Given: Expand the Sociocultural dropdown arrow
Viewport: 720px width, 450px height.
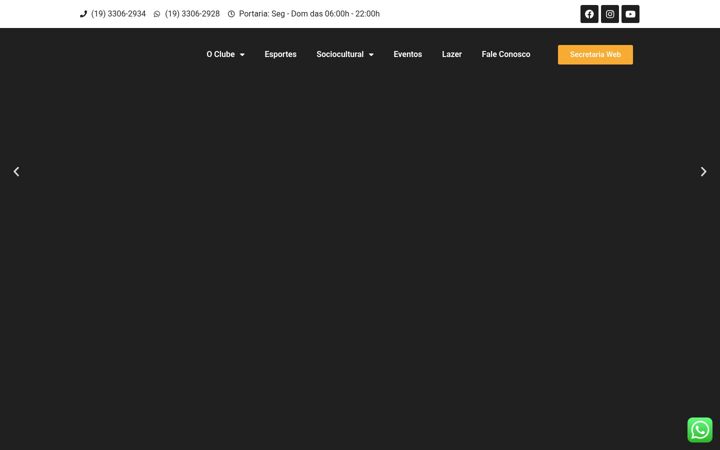Looking at the screenshot, I should [x=371, y=55].
